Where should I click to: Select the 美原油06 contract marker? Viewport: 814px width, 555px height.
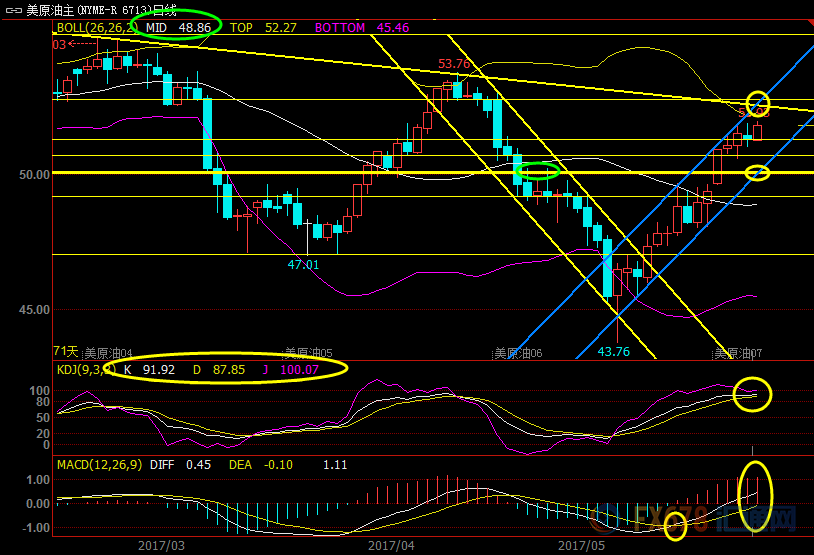tap(518, 354)
